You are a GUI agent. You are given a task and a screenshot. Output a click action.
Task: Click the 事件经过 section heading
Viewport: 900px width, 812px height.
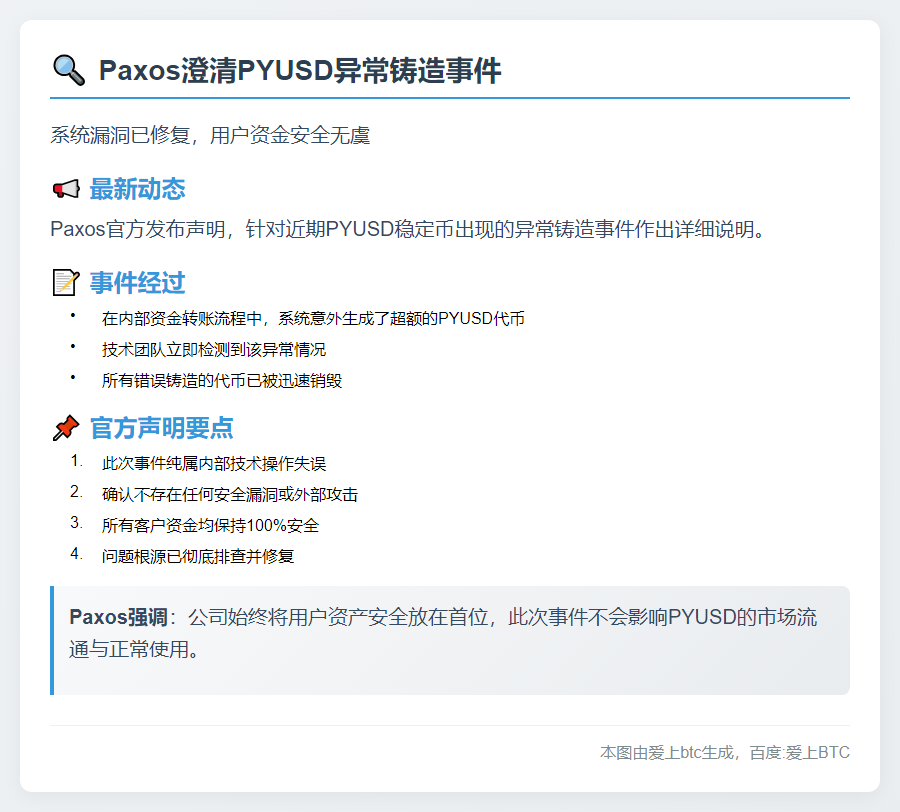point(137,283)
